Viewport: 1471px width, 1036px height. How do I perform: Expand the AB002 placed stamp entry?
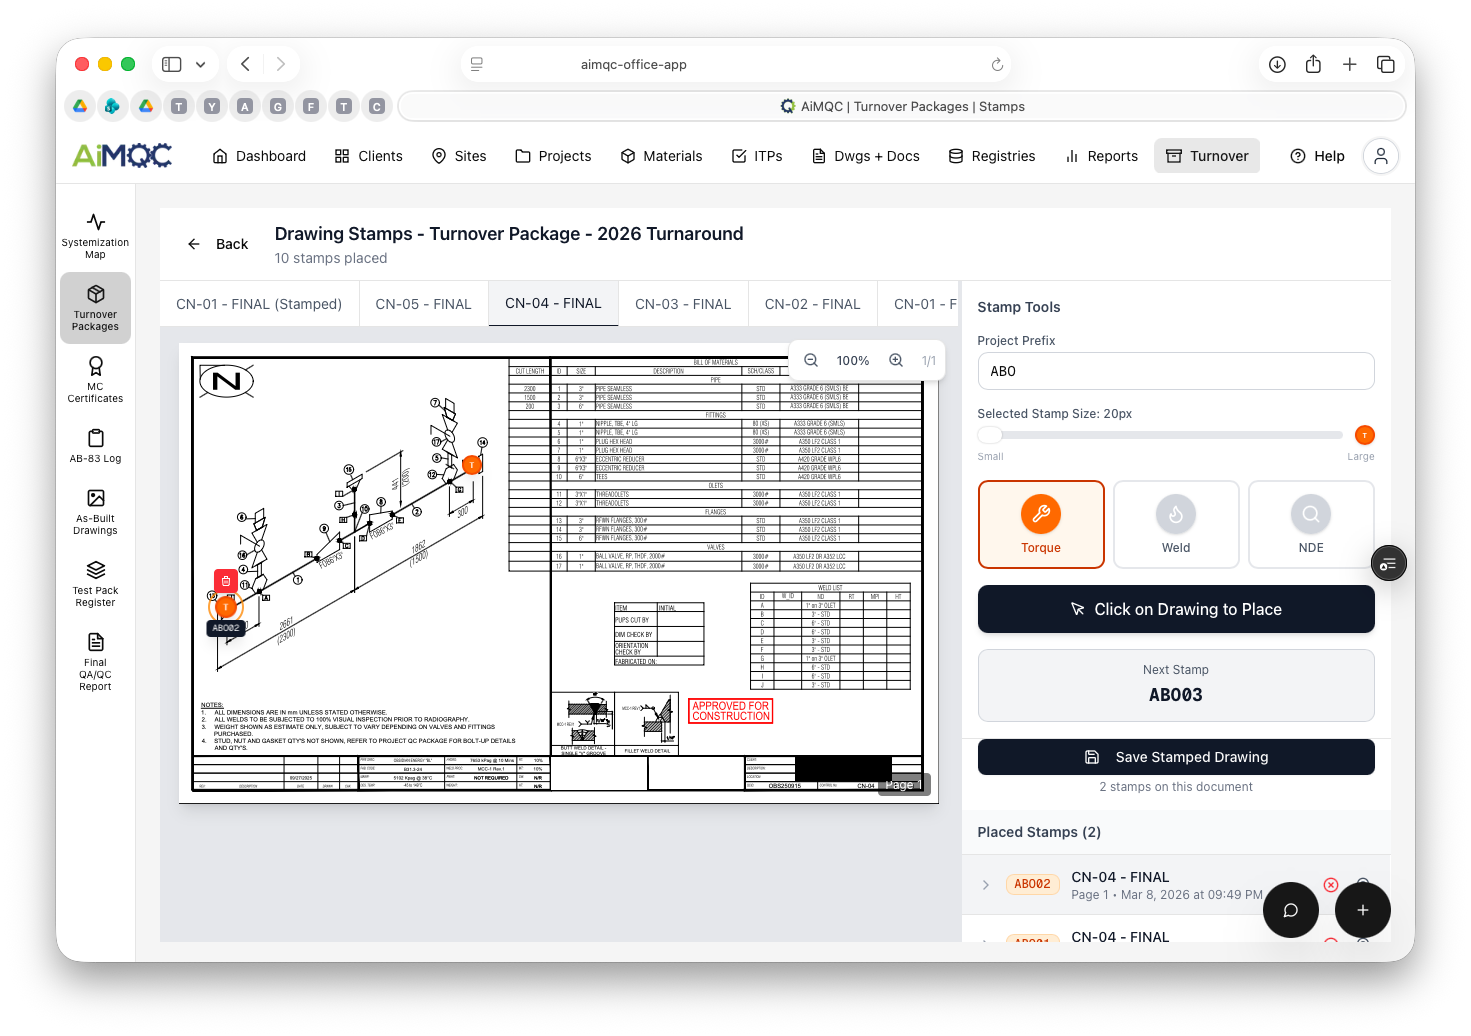click(x=985, y=885)
